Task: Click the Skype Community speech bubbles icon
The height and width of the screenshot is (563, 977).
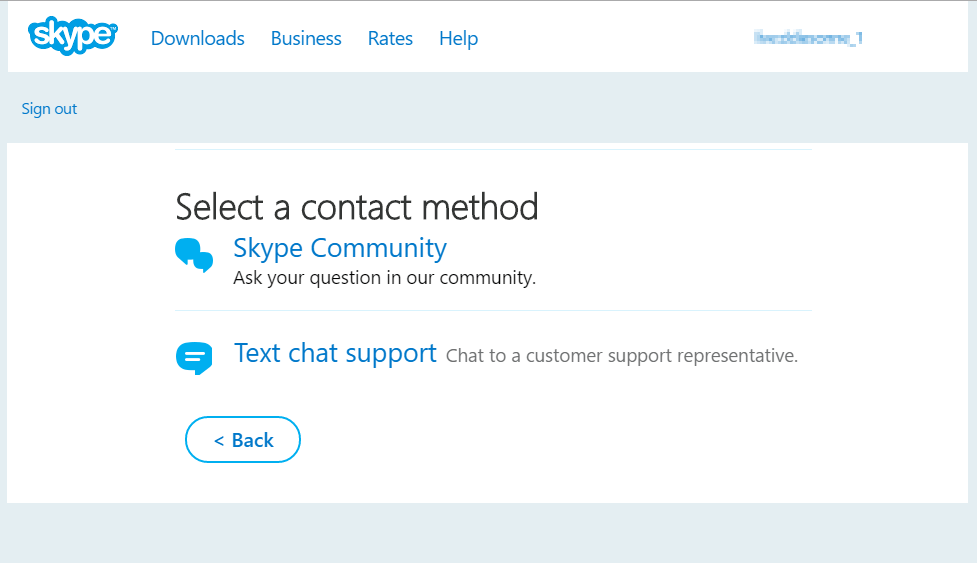Action: click(194, 255)
